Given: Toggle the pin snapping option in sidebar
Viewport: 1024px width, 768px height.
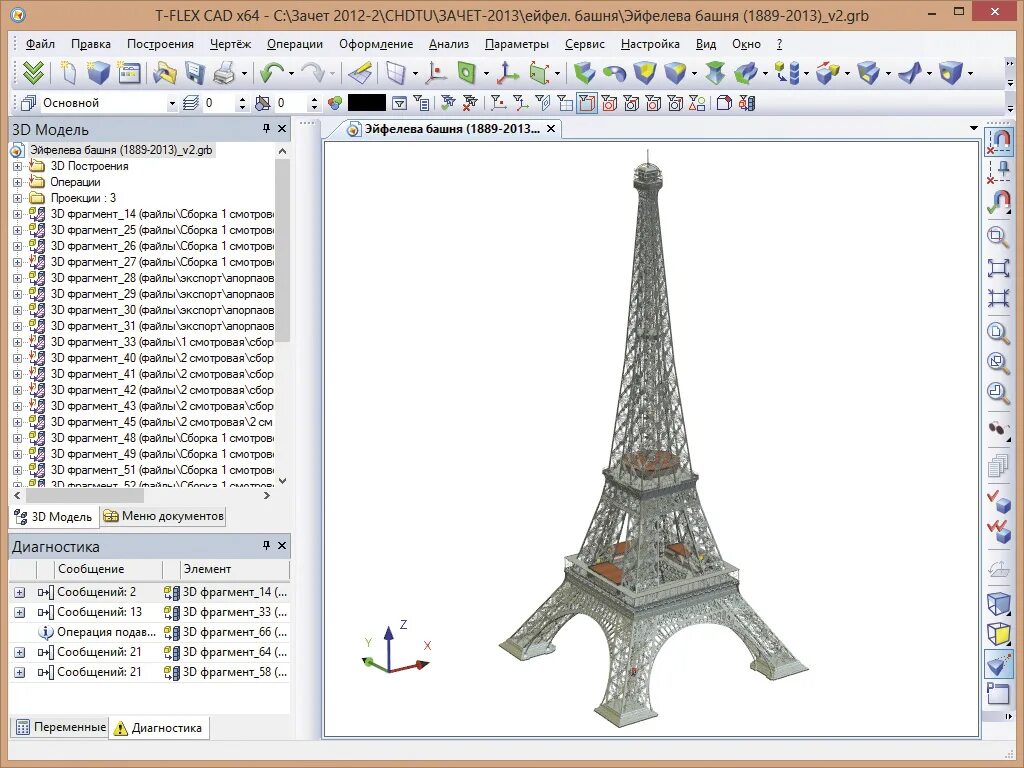Looking at the screenshot, I should pos(998,173).
